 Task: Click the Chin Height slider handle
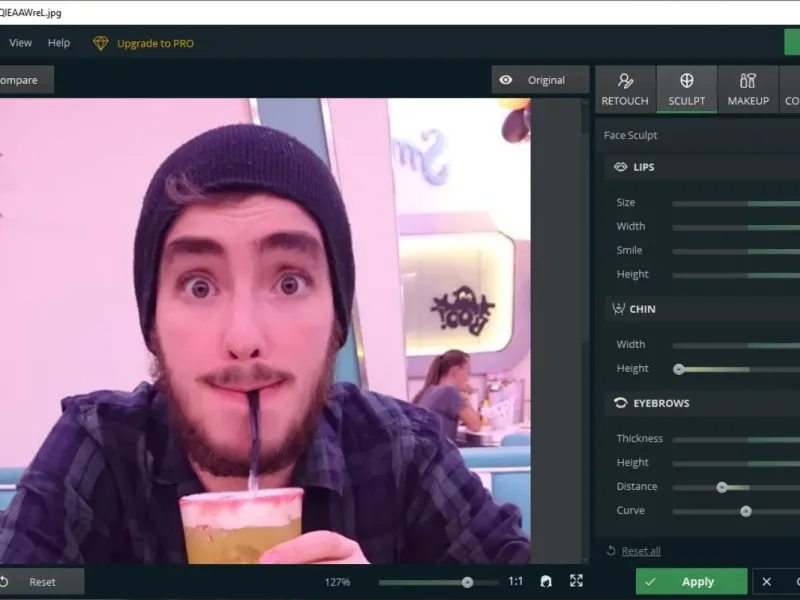point(679,369)
